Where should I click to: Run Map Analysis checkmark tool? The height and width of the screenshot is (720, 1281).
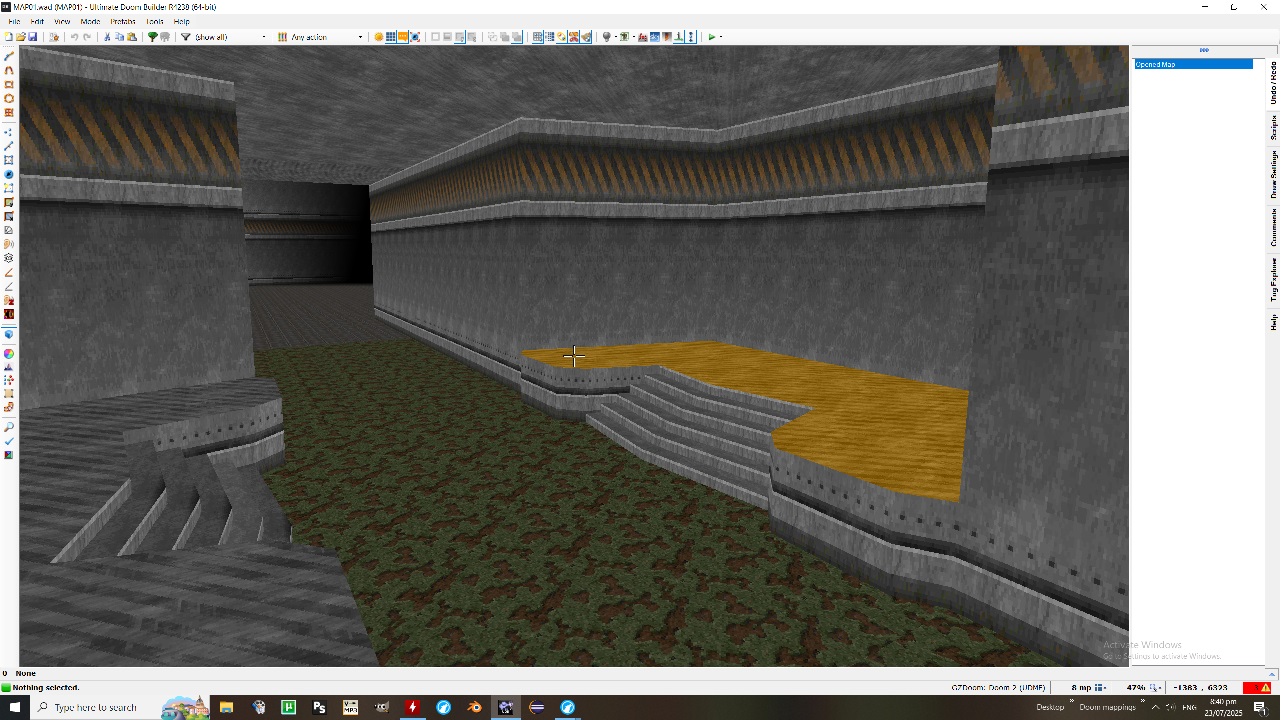pyautogui.click(x=9, y=441)
